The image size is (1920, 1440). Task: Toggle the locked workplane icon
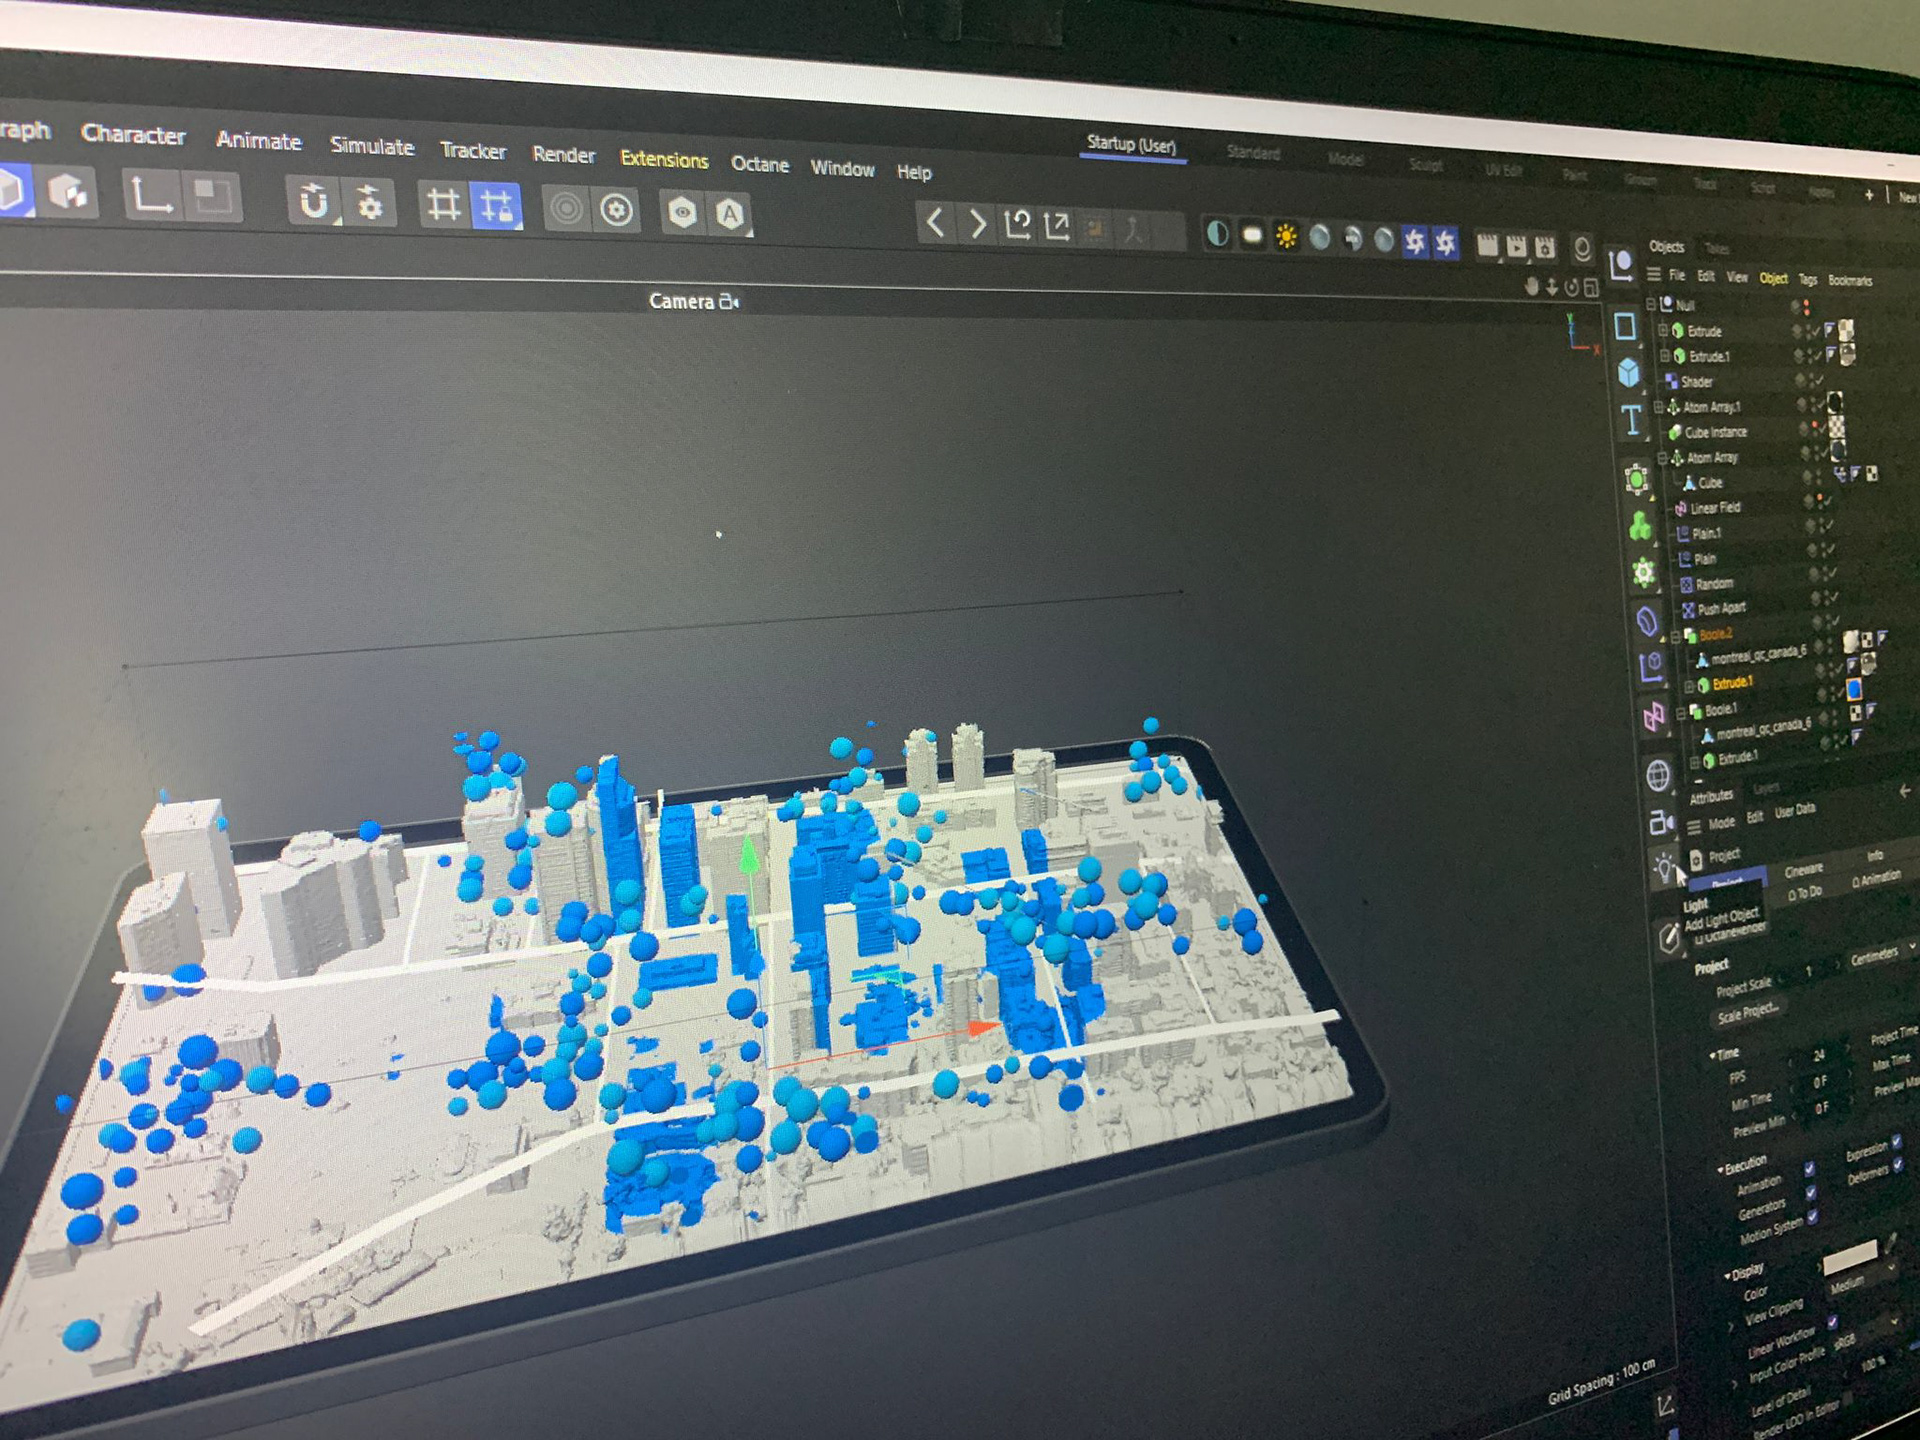point(496,208)
